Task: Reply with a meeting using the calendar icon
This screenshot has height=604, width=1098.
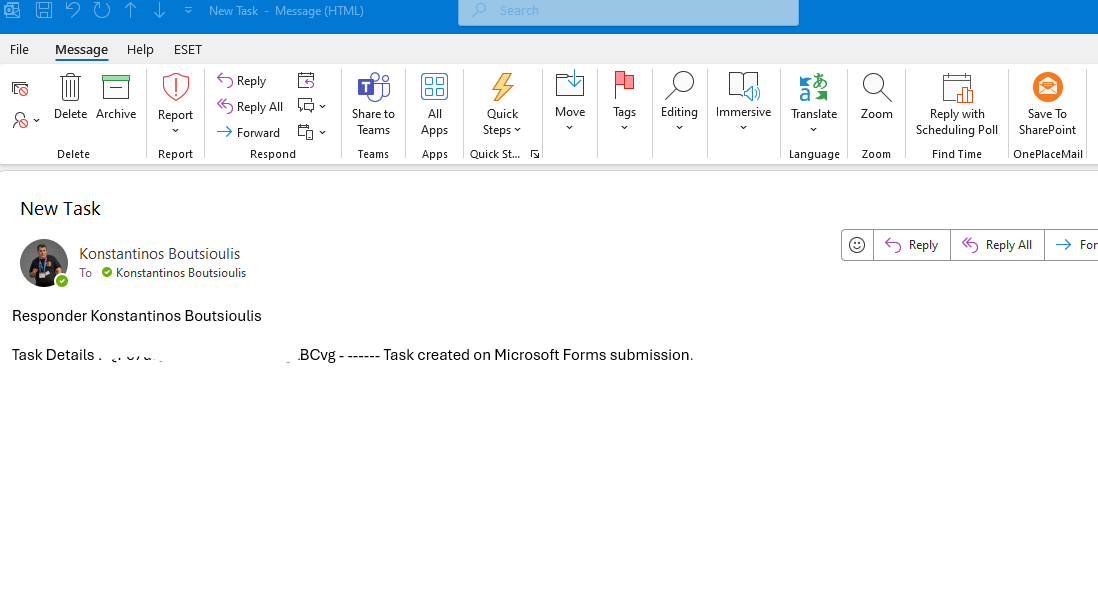Action: point(306,80)
